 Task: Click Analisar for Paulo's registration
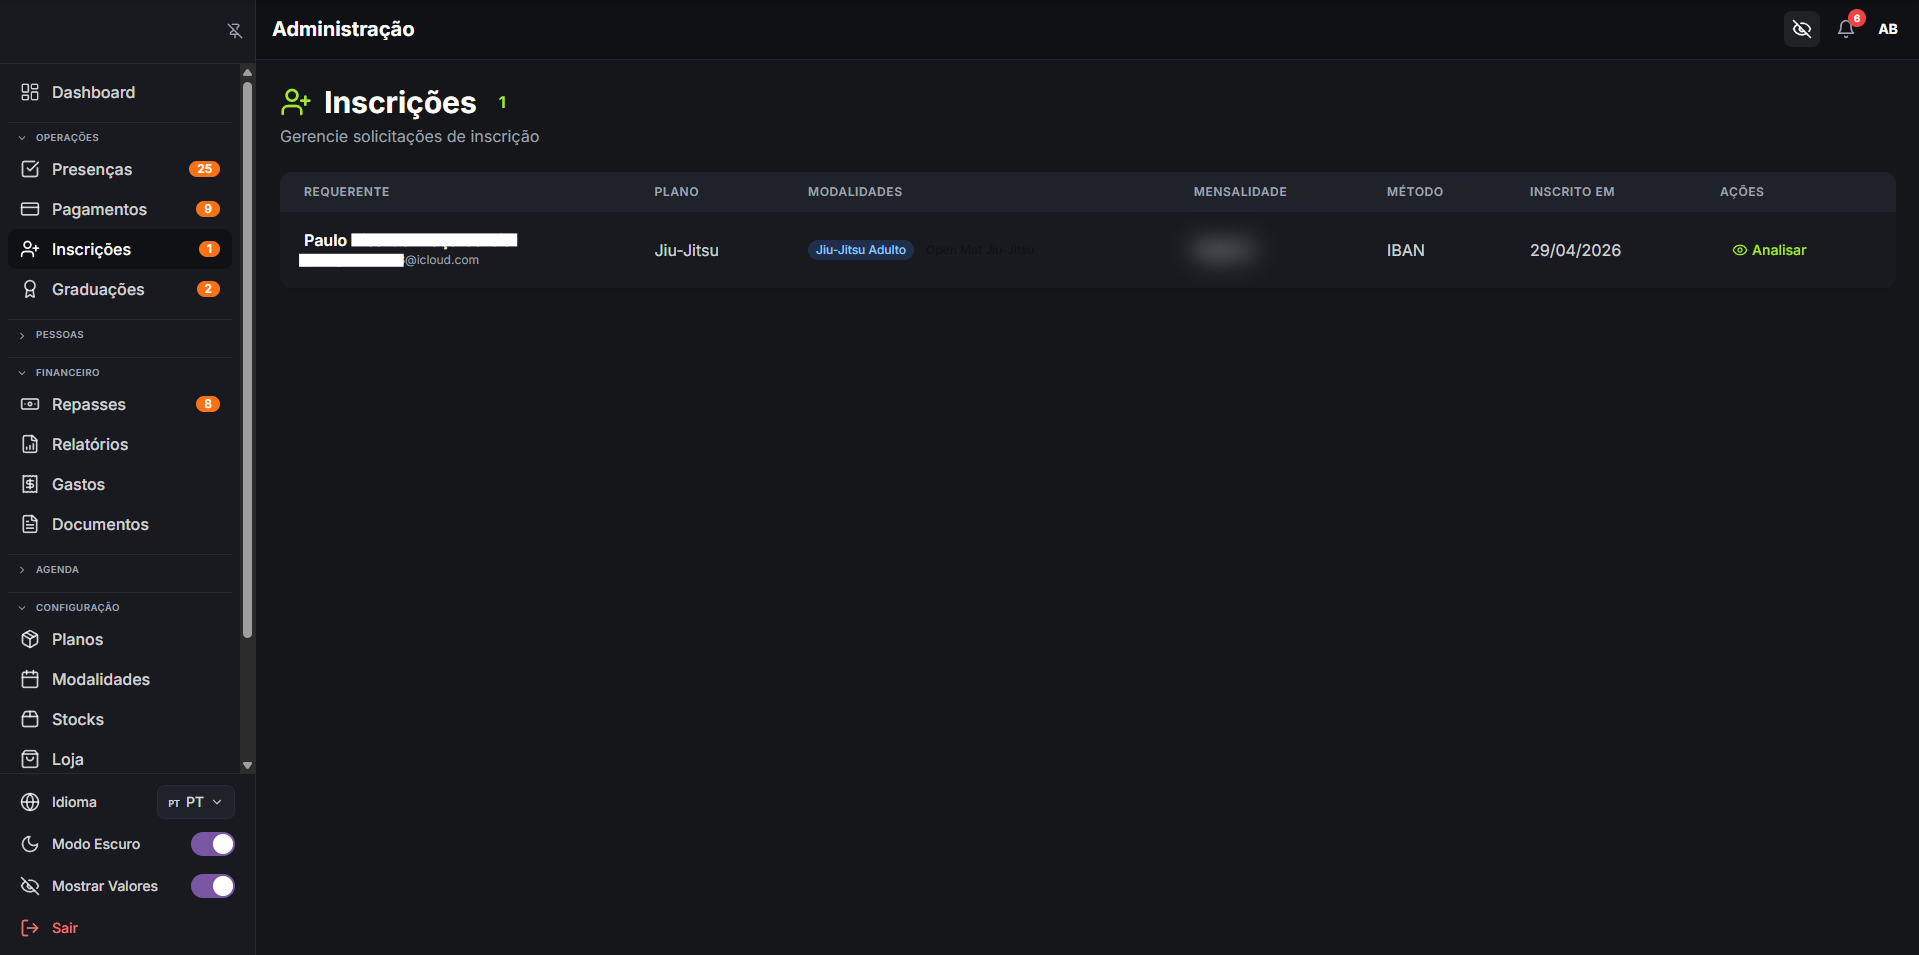1769,250
